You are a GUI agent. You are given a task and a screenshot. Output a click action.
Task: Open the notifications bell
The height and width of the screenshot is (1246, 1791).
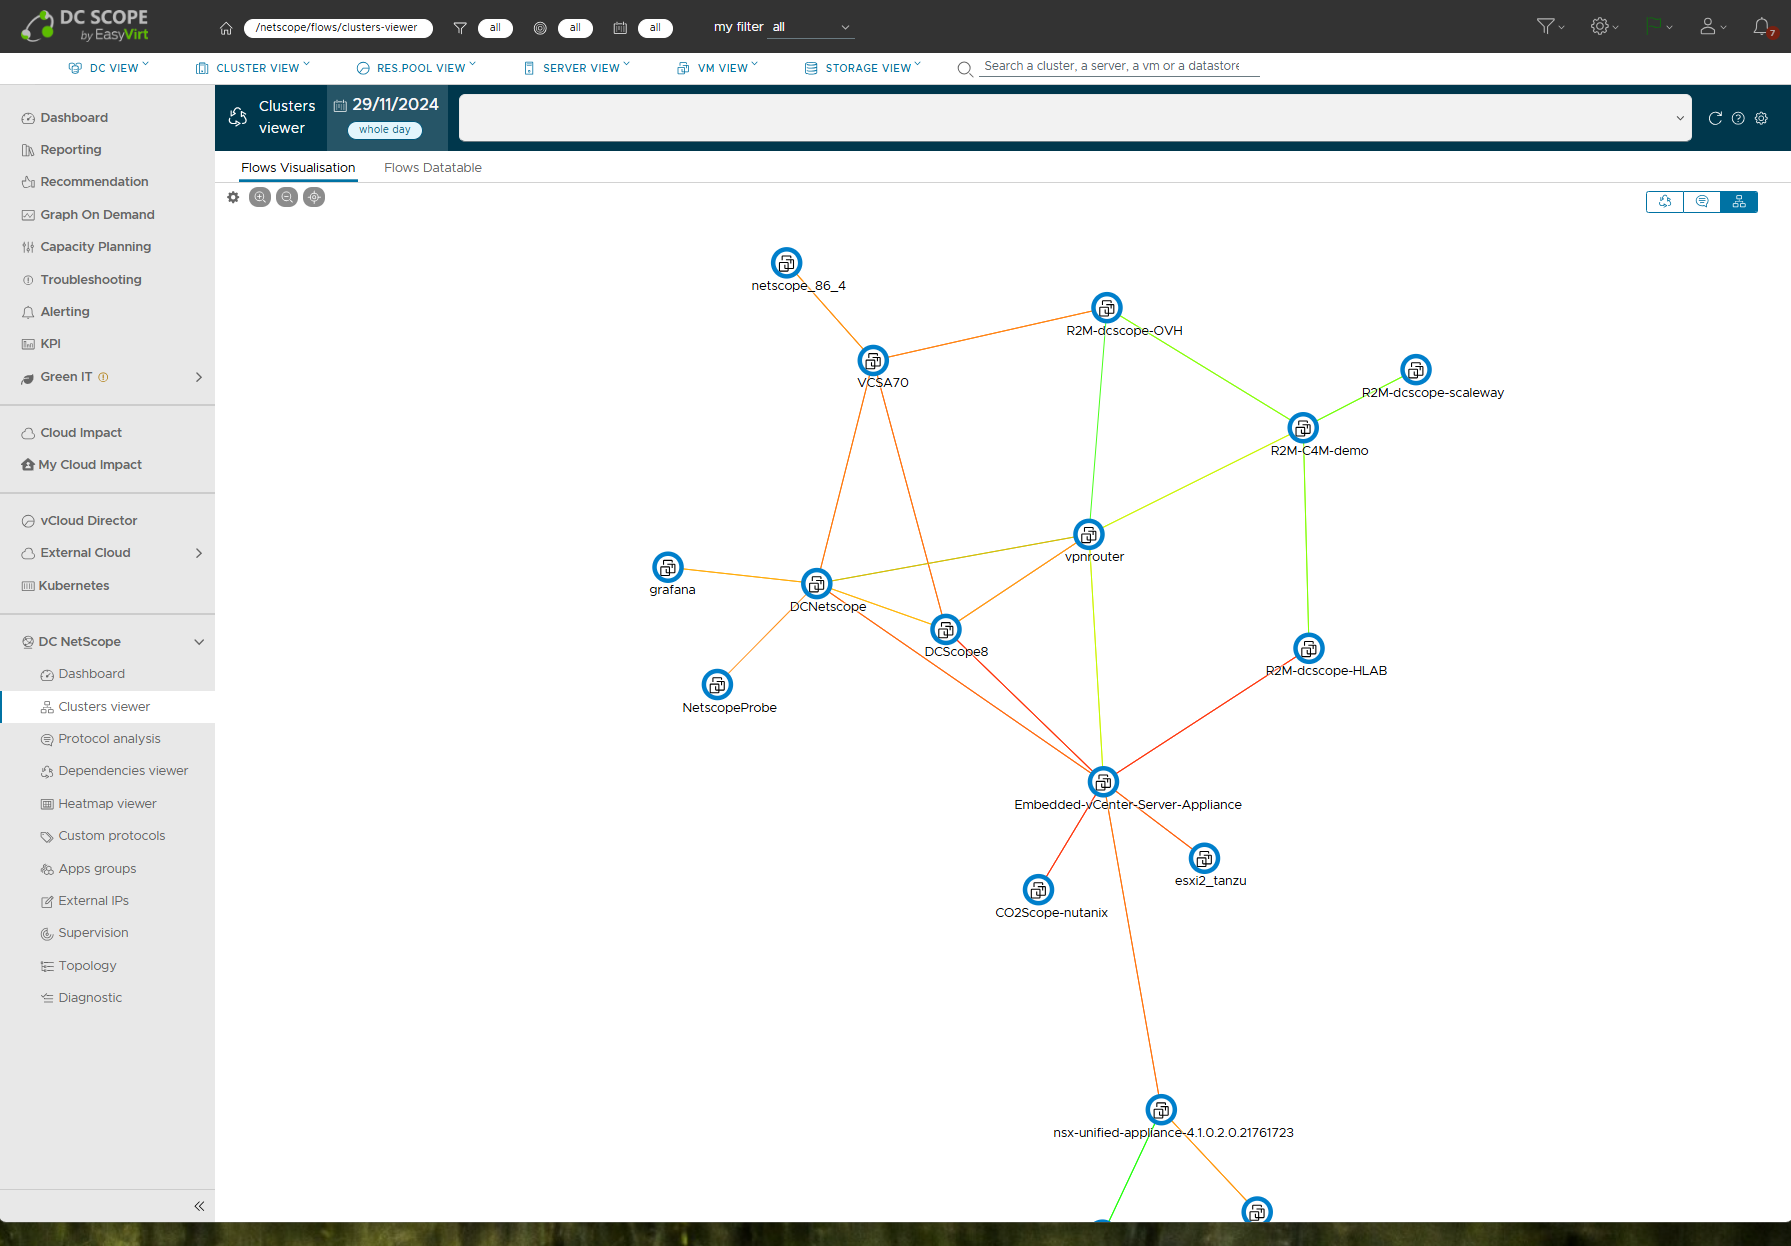pyautogui.click(x=1762, y=27)
